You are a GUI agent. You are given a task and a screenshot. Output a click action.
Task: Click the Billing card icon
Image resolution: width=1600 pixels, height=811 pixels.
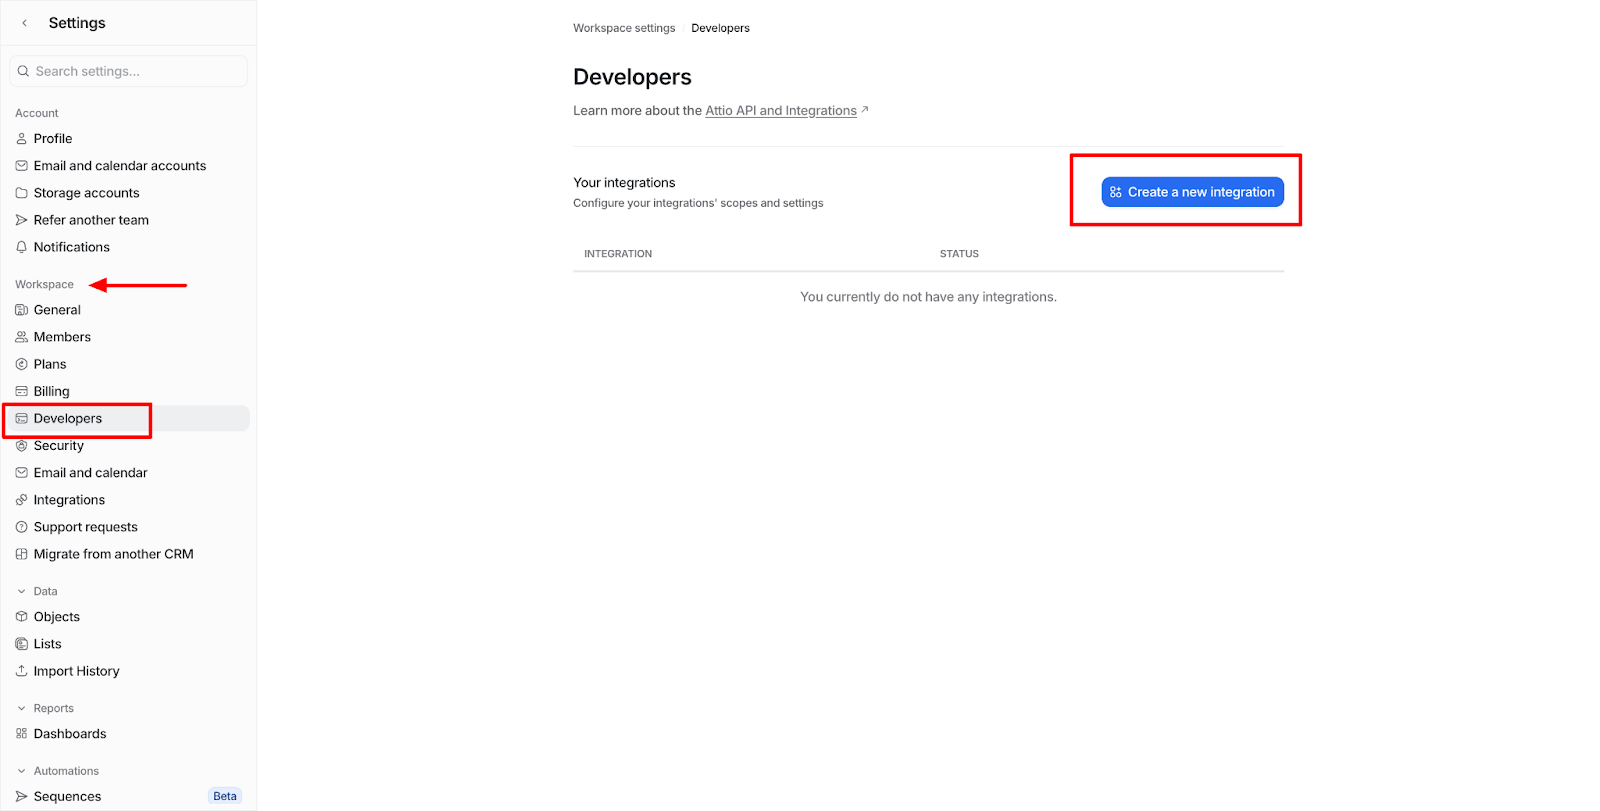click(x=21, y=391)
